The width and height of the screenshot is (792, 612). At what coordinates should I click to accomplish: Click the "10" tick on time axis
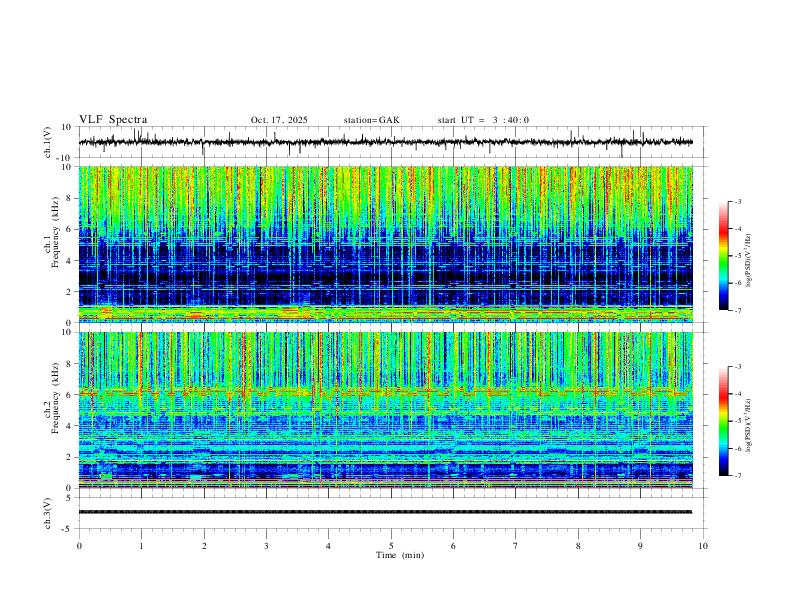tap(703, 546)
